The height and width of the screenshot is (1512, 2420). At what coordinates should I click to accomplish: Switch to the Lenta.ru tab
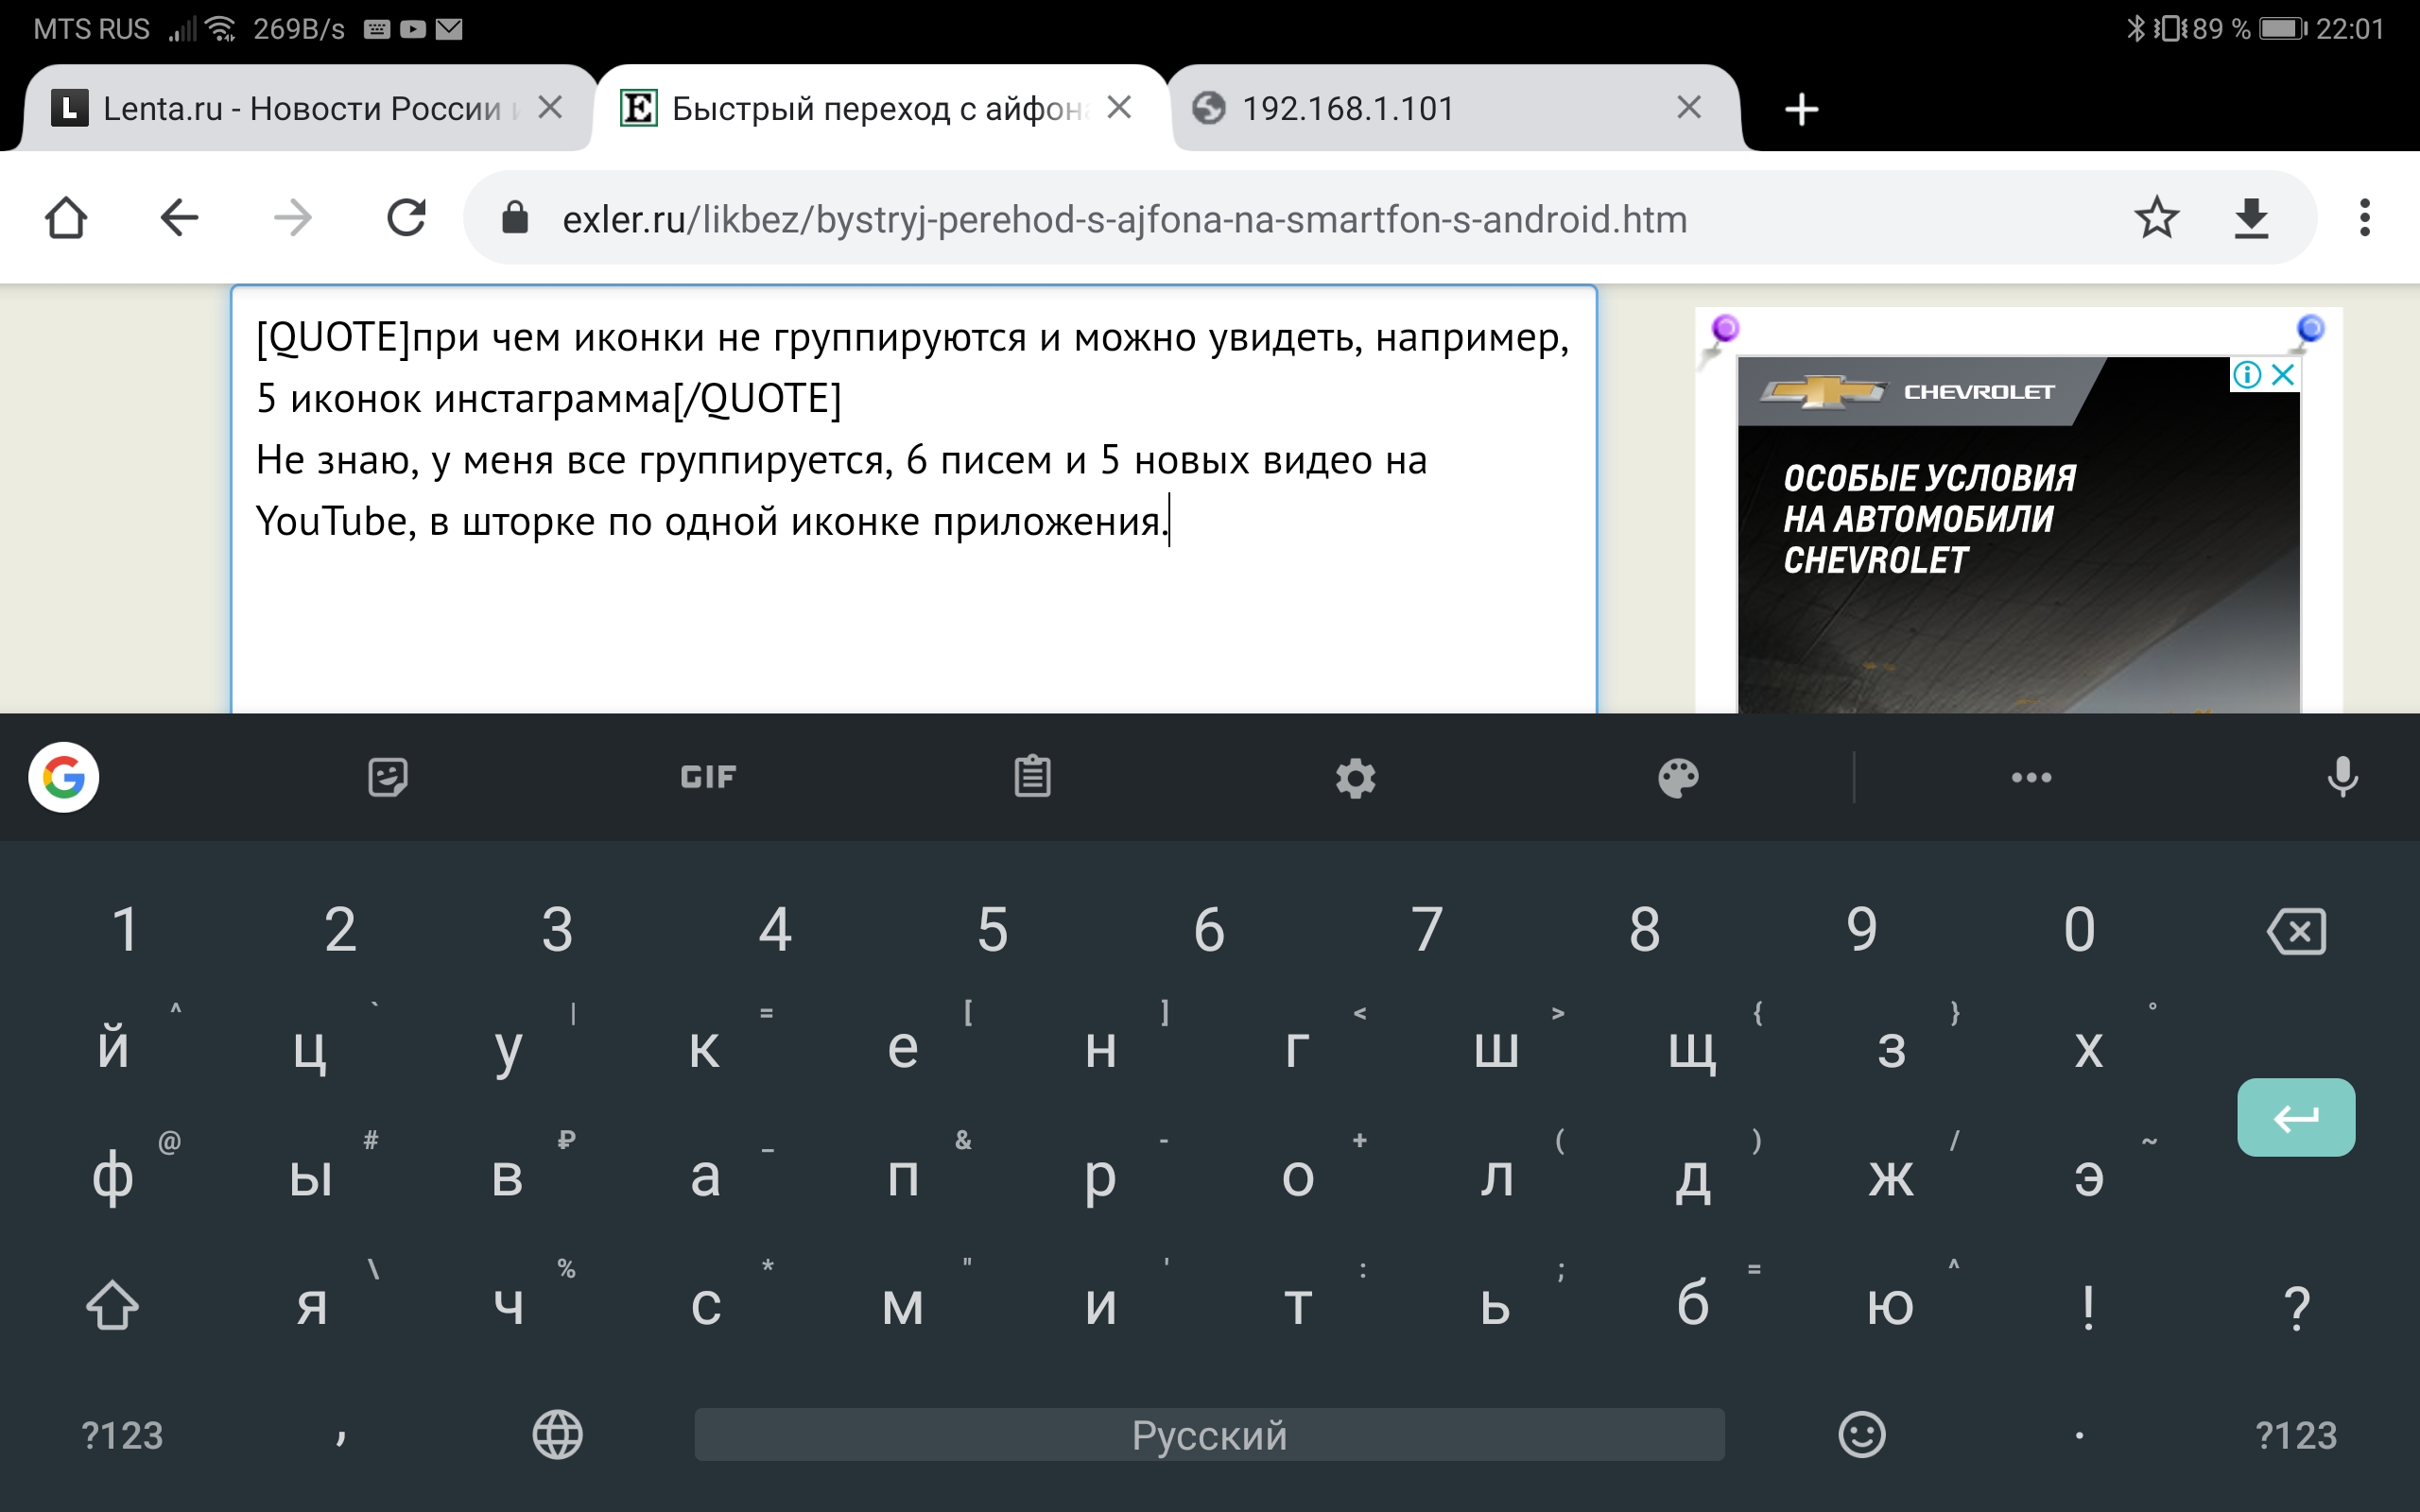pos(300,108)
